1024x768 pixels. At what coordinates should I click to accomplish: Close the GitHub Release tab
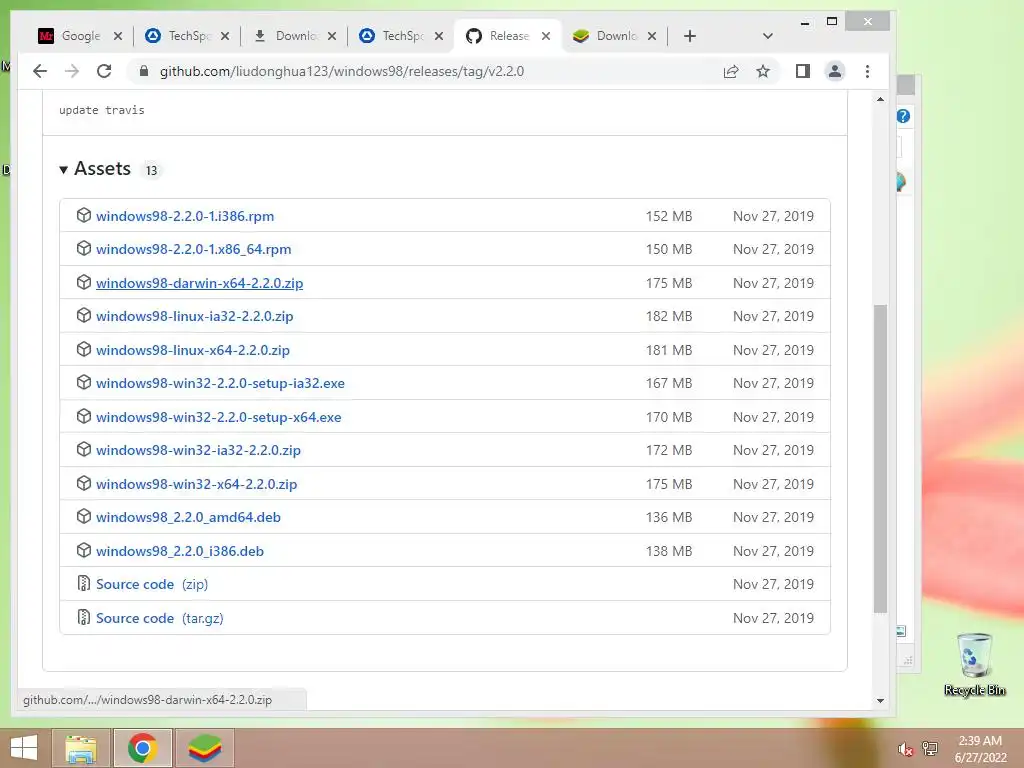[546, 36]
